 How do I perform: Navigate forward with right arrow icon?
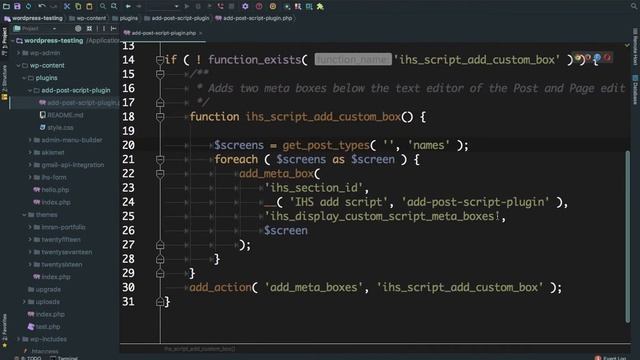click(139, 6)
